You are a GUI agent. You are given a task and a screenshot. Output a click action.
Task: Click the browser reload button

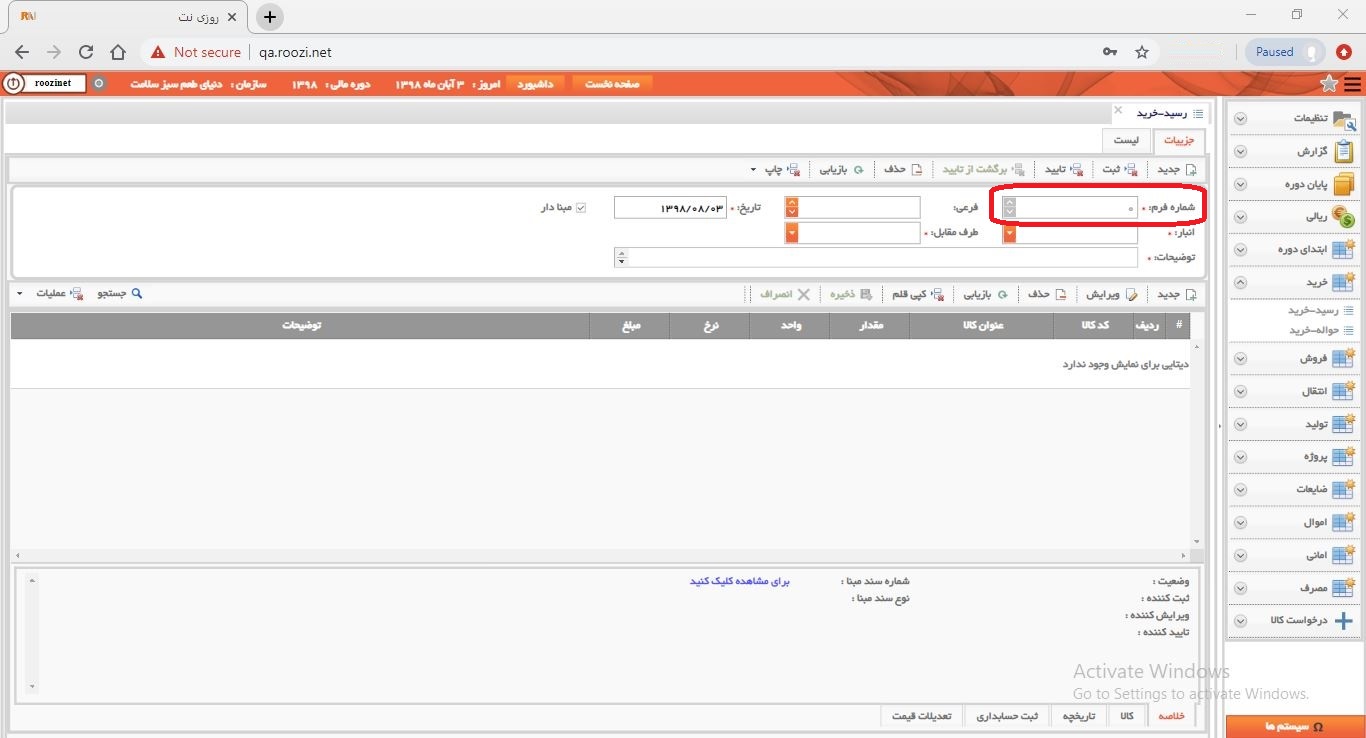(x=86, y=52)
